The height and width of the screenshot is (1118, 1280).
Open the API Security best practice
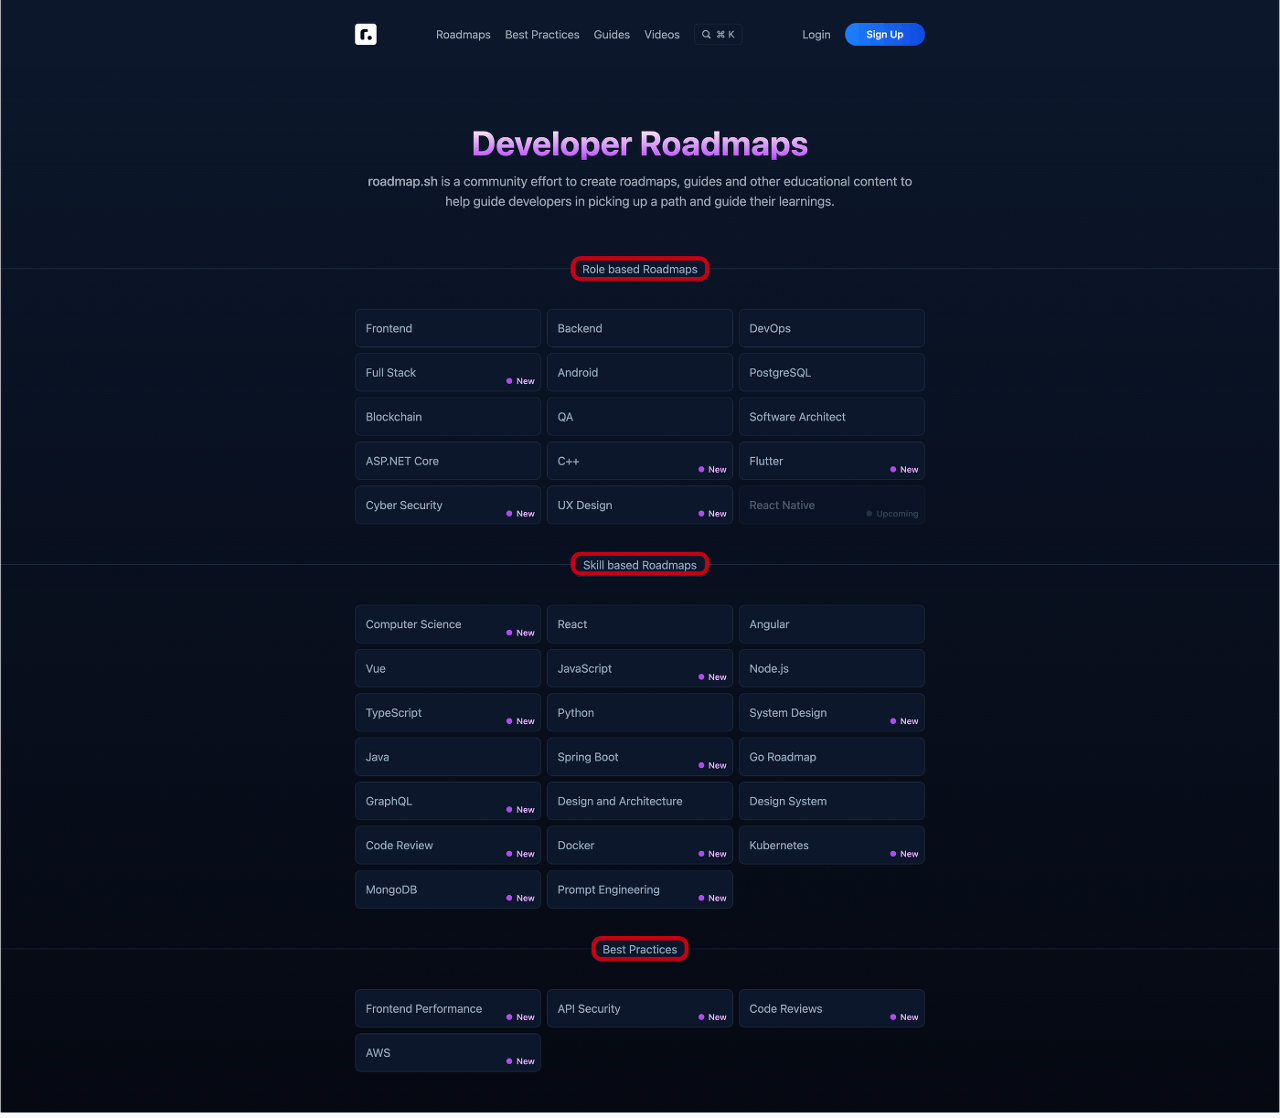click(x=640, y=1009)
